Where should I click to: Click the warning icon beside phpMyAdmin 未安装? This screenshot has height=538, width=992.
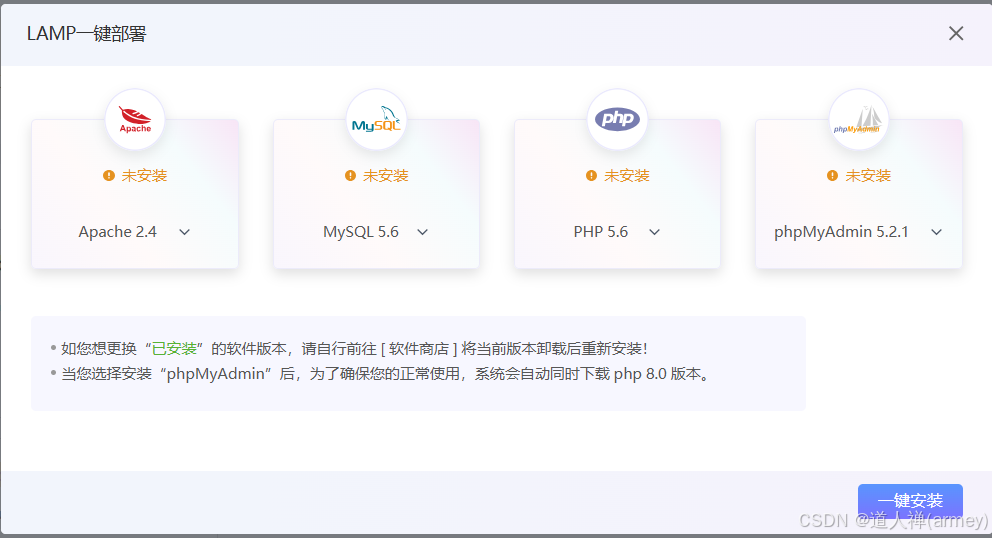[833, 175]
